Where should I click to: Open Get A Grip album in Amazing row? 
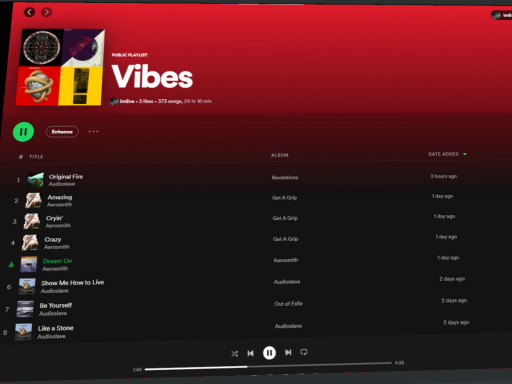[284, 198]
